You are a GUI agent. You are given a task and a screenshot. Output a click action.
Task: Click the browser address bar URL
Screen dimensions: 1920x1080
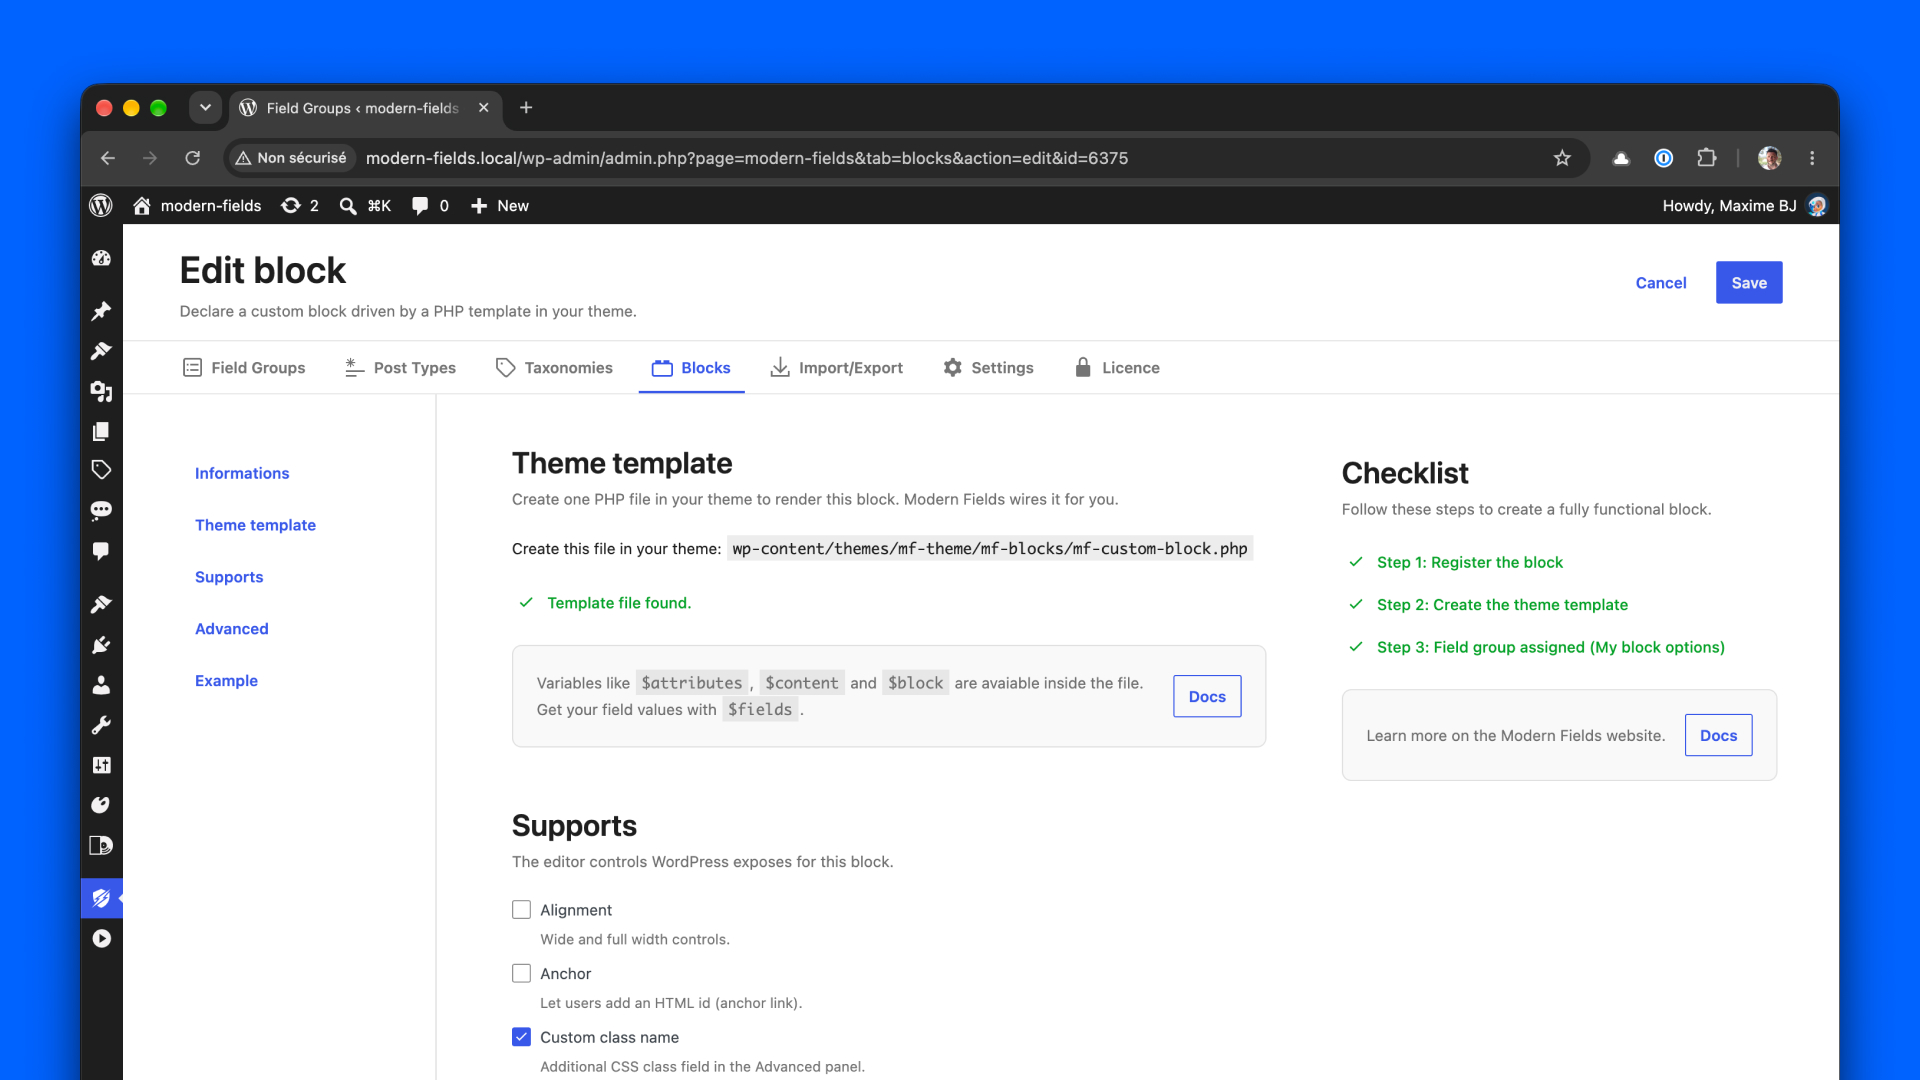coord(747,158)
